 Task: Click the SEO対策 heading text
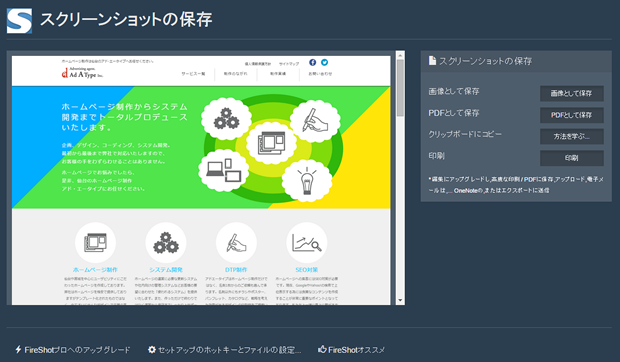coord(306,270)
